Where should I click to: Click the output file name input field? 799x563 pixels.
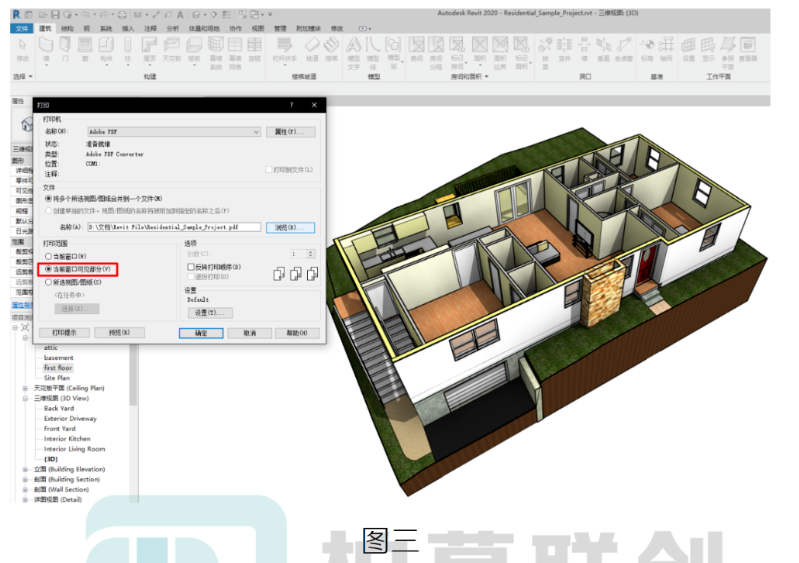click(x=174, y=227)
